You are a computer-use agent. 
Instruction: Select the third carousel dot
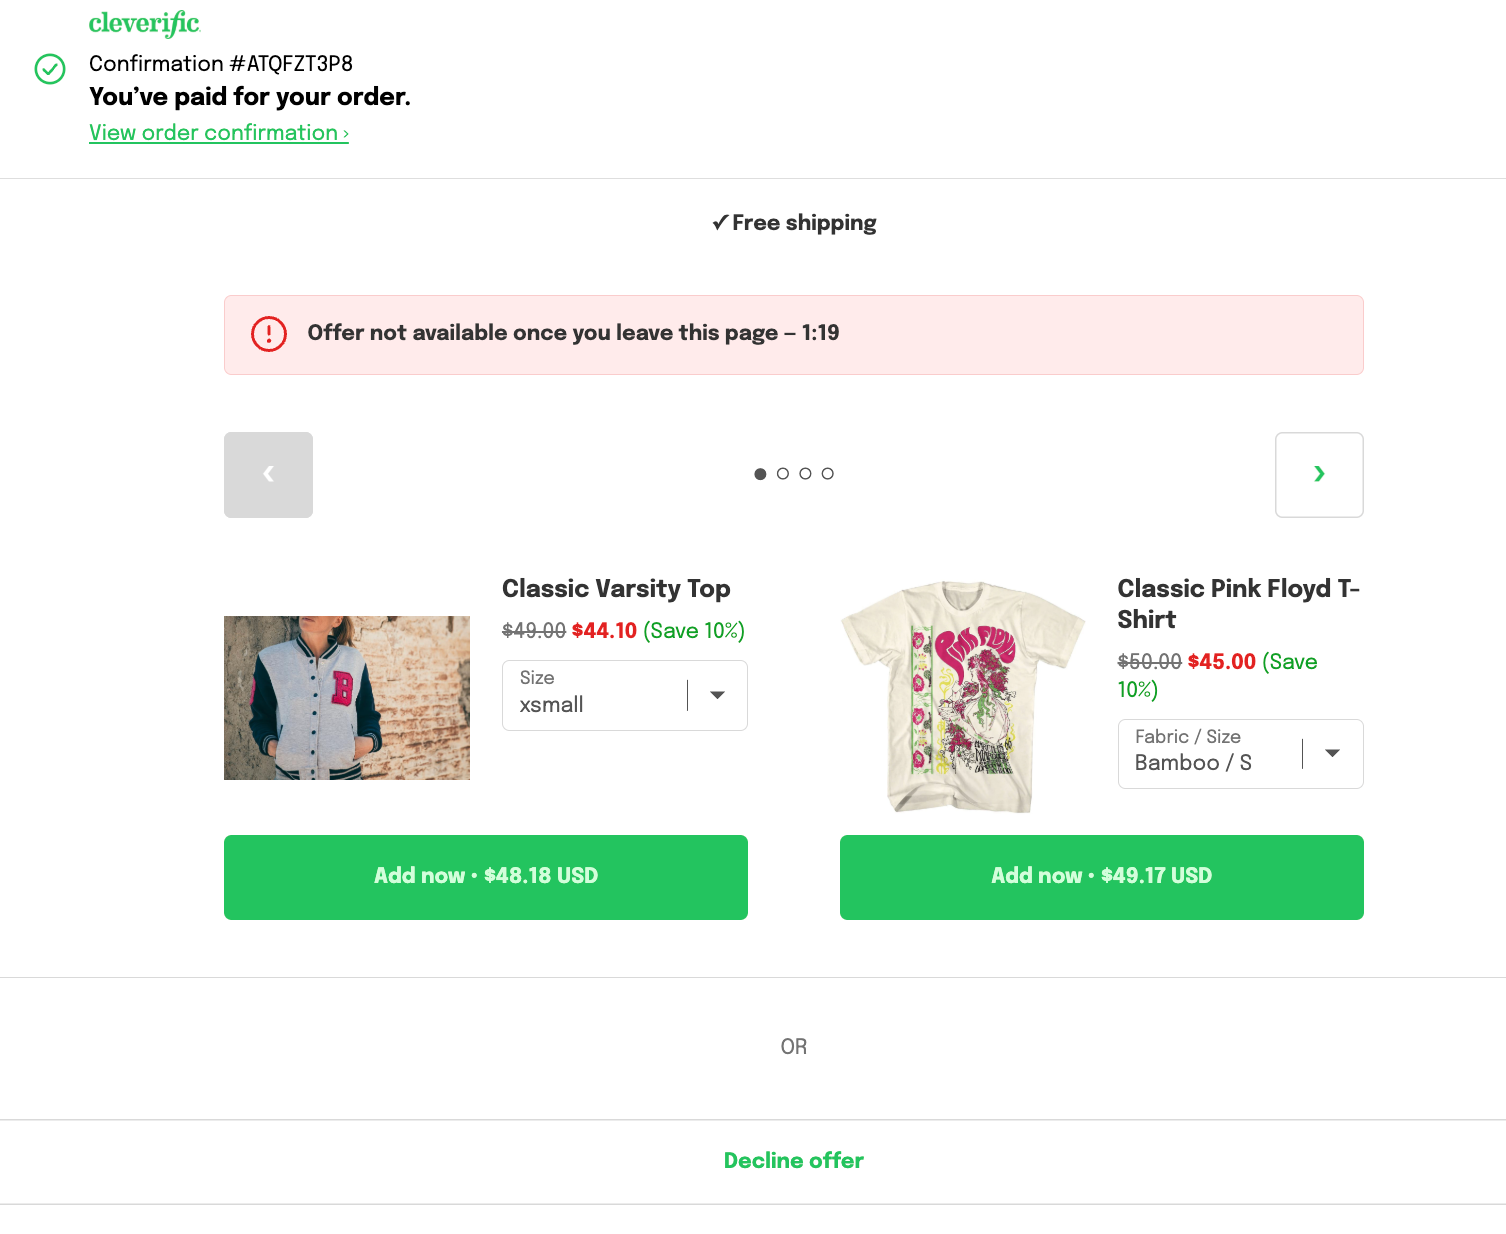point(805,474)
